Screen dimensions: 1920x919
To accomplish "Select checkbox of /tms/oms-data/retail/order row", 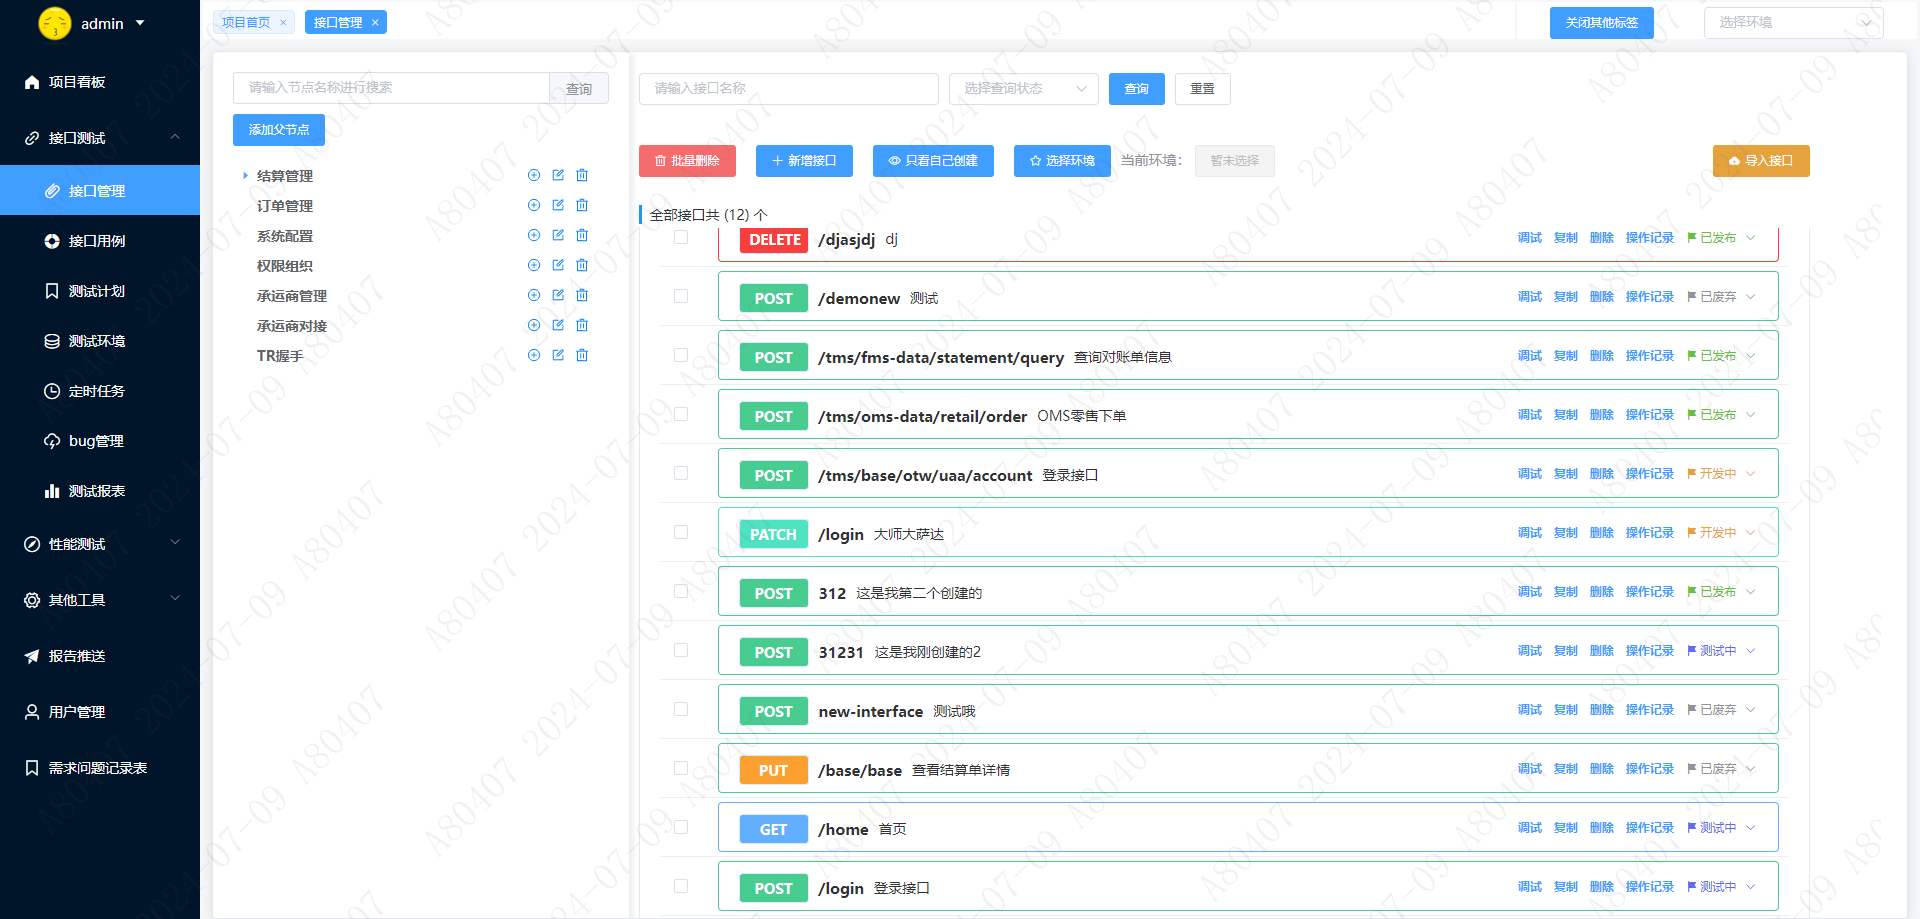I will pyautogui.click(x=681, y=414).
